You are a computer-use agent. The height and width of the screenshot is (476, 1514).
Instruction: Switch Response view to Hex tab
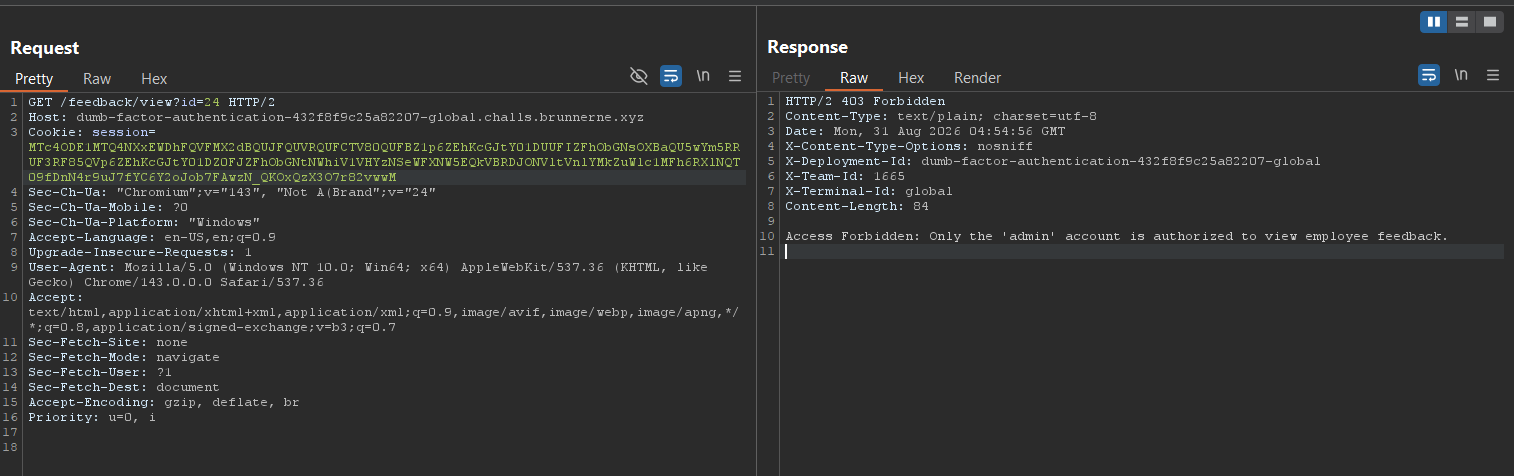click(911, 77)
